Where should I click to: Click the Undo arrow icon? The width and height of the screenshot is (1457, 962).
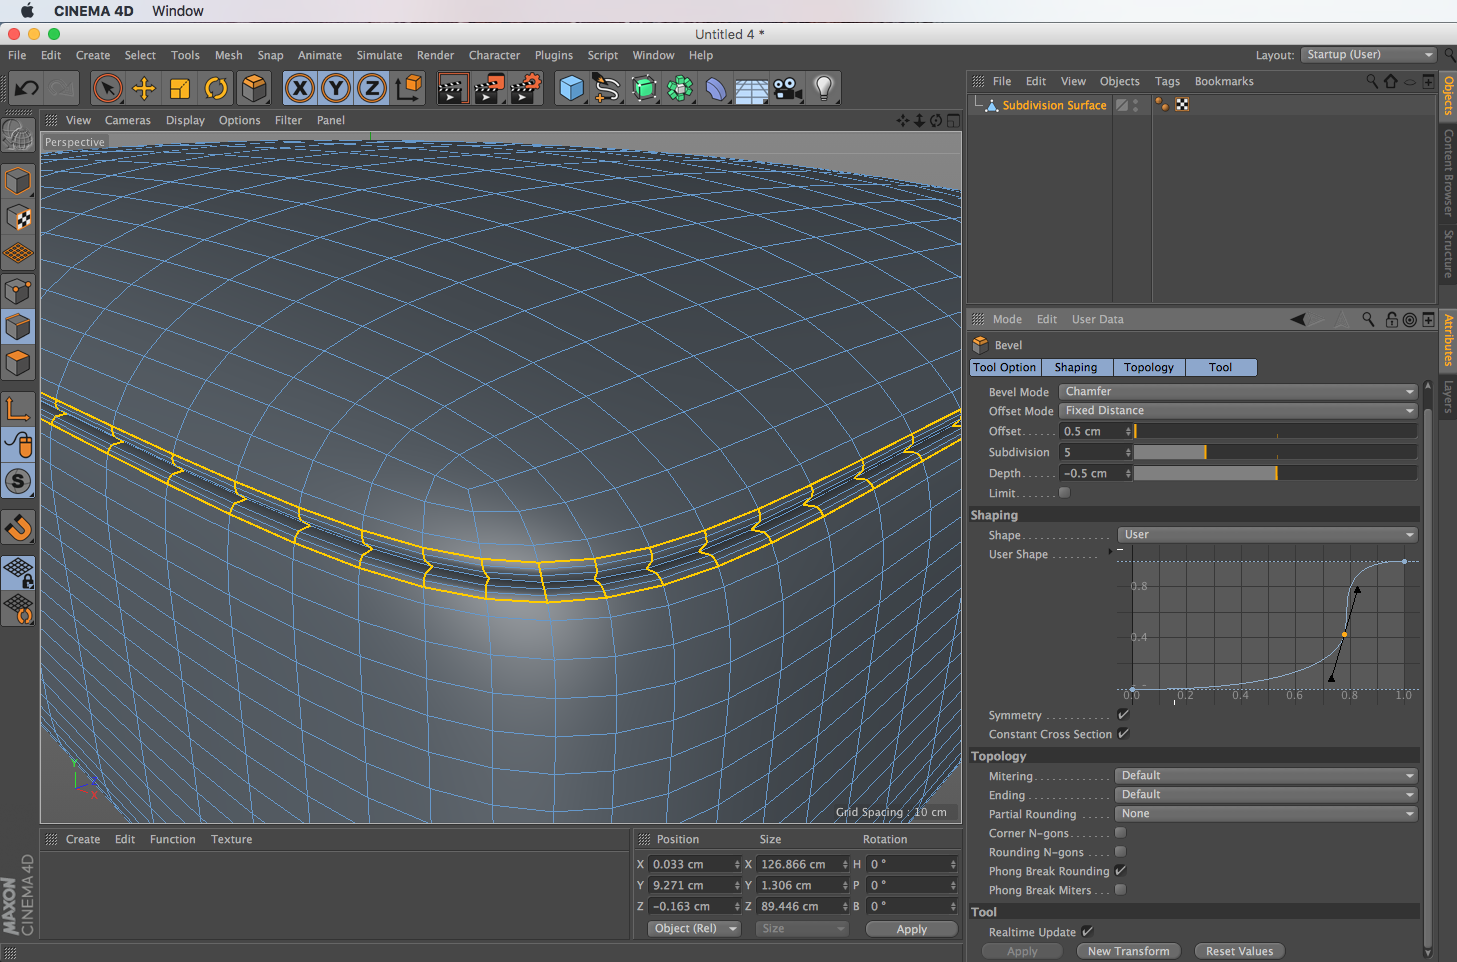coord(26,89)
